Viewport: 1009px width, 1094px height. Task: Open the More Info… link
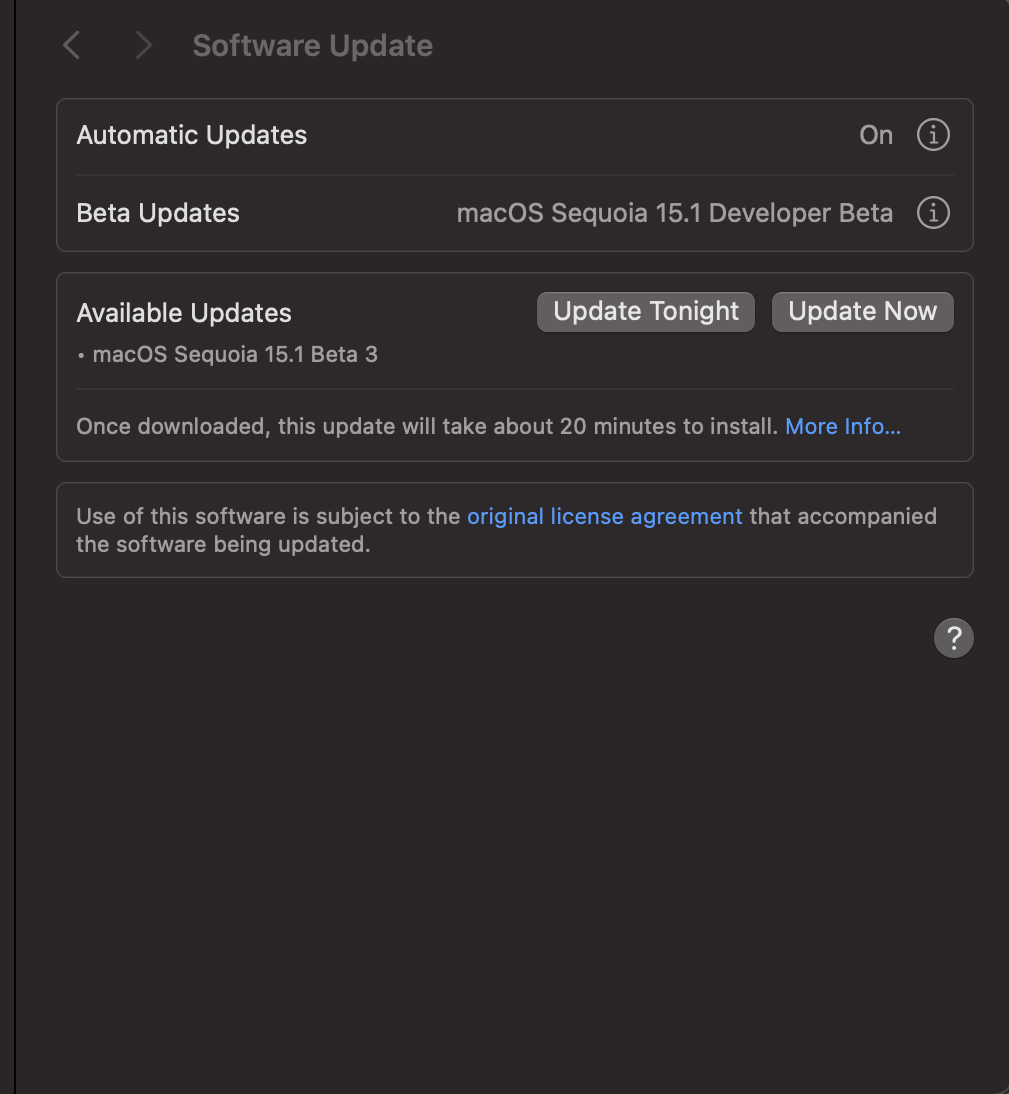click(843, 426)
